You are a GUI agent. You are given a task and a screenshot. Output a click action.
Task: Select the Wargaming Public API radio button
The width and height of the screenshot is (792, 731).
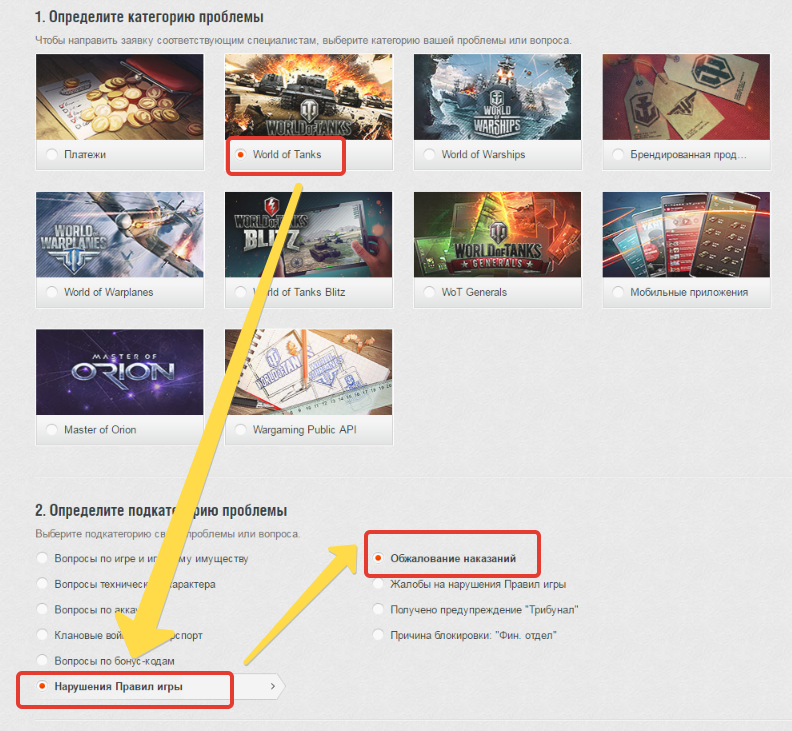(241, 429)
